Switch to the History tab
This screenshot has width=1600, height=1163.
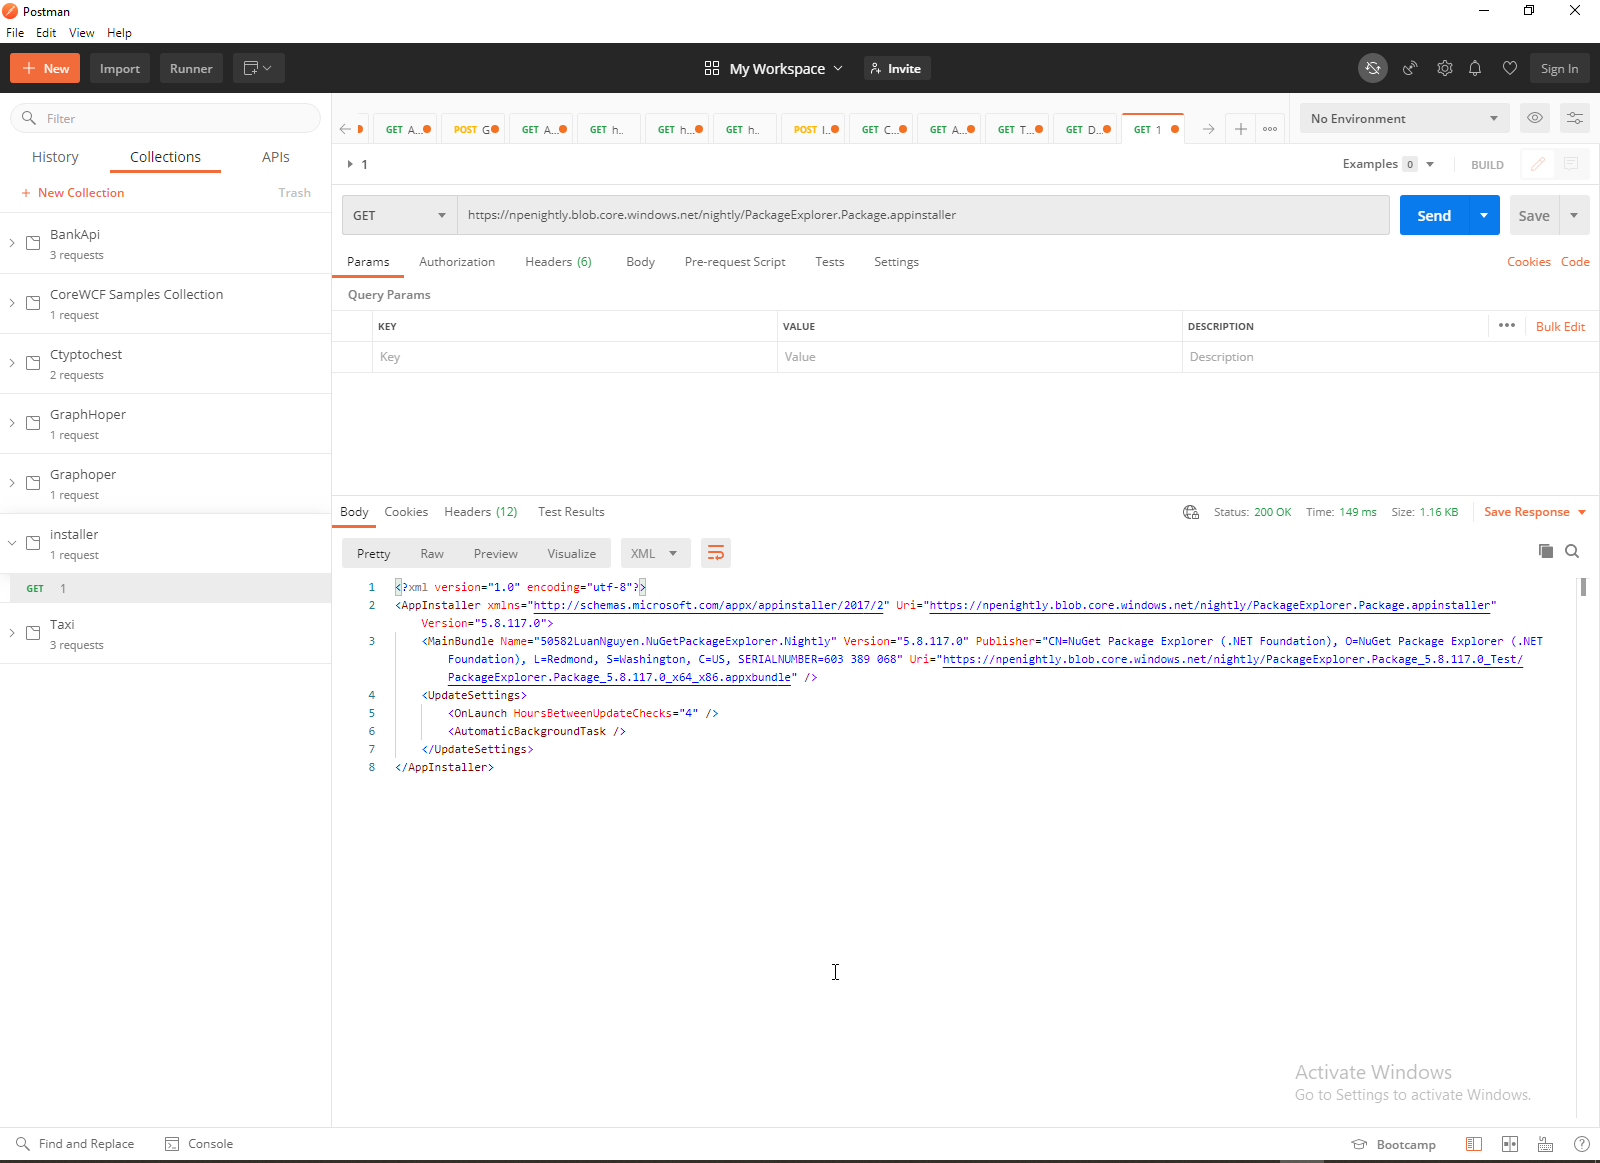tap(55, 157)
